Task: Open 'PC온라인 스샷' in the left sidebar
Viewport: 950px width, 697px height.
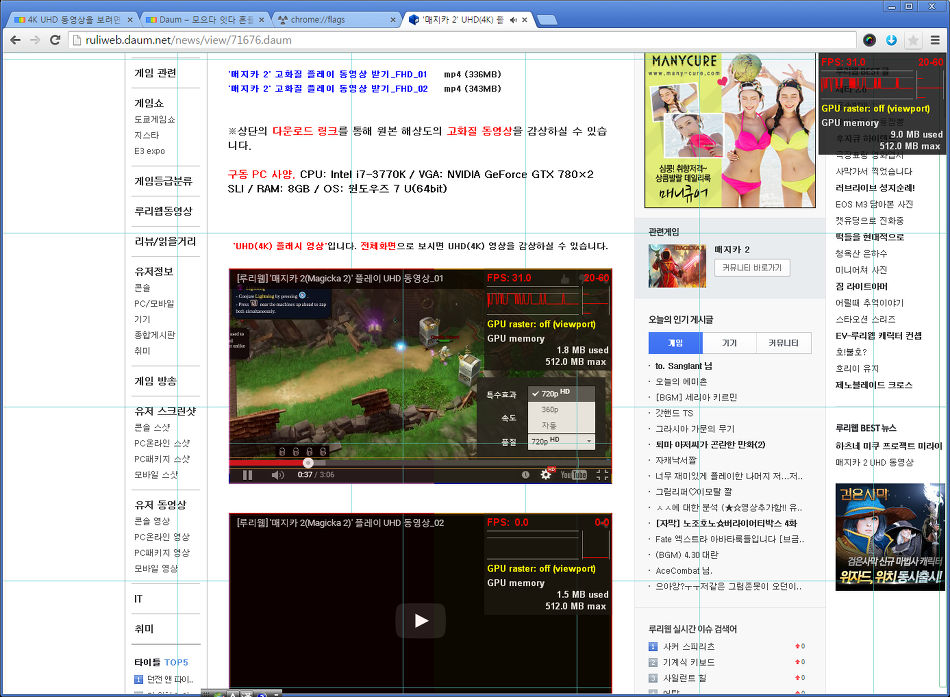Action: 162,443
